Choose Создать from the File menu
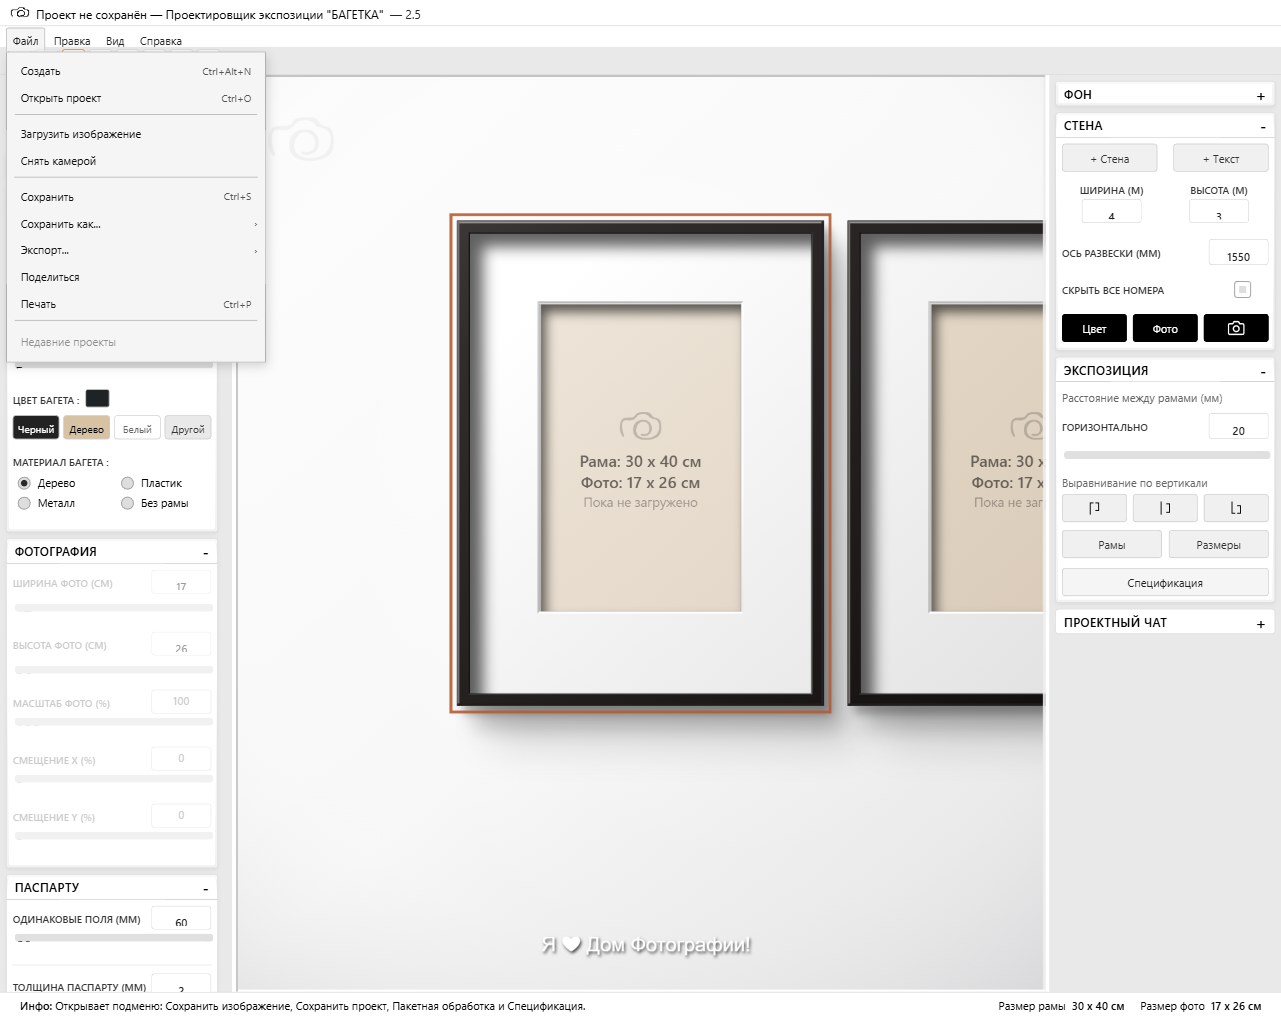Image resolution: width=1281 pixels, height=1016 pixels. 136,71
